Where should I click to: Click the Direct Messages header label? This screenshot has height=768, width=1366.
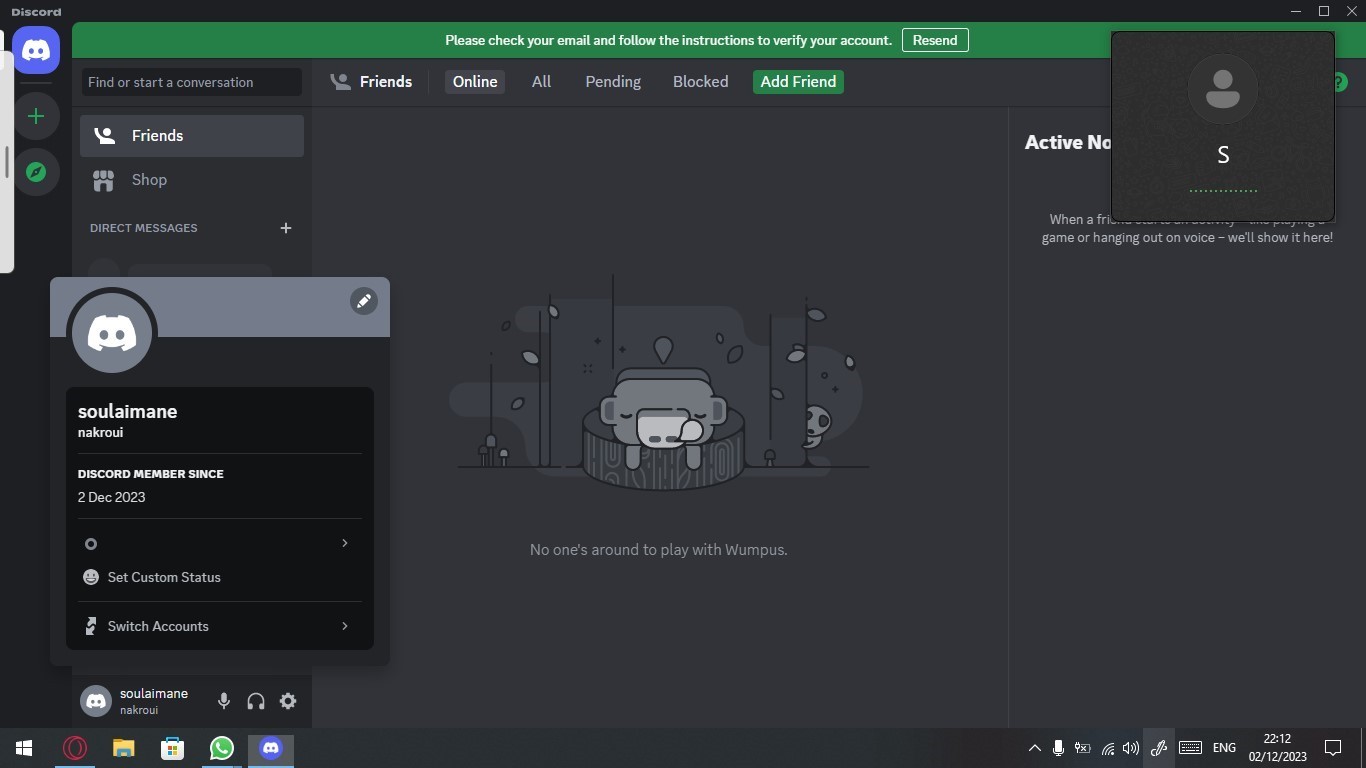[144, 228]
